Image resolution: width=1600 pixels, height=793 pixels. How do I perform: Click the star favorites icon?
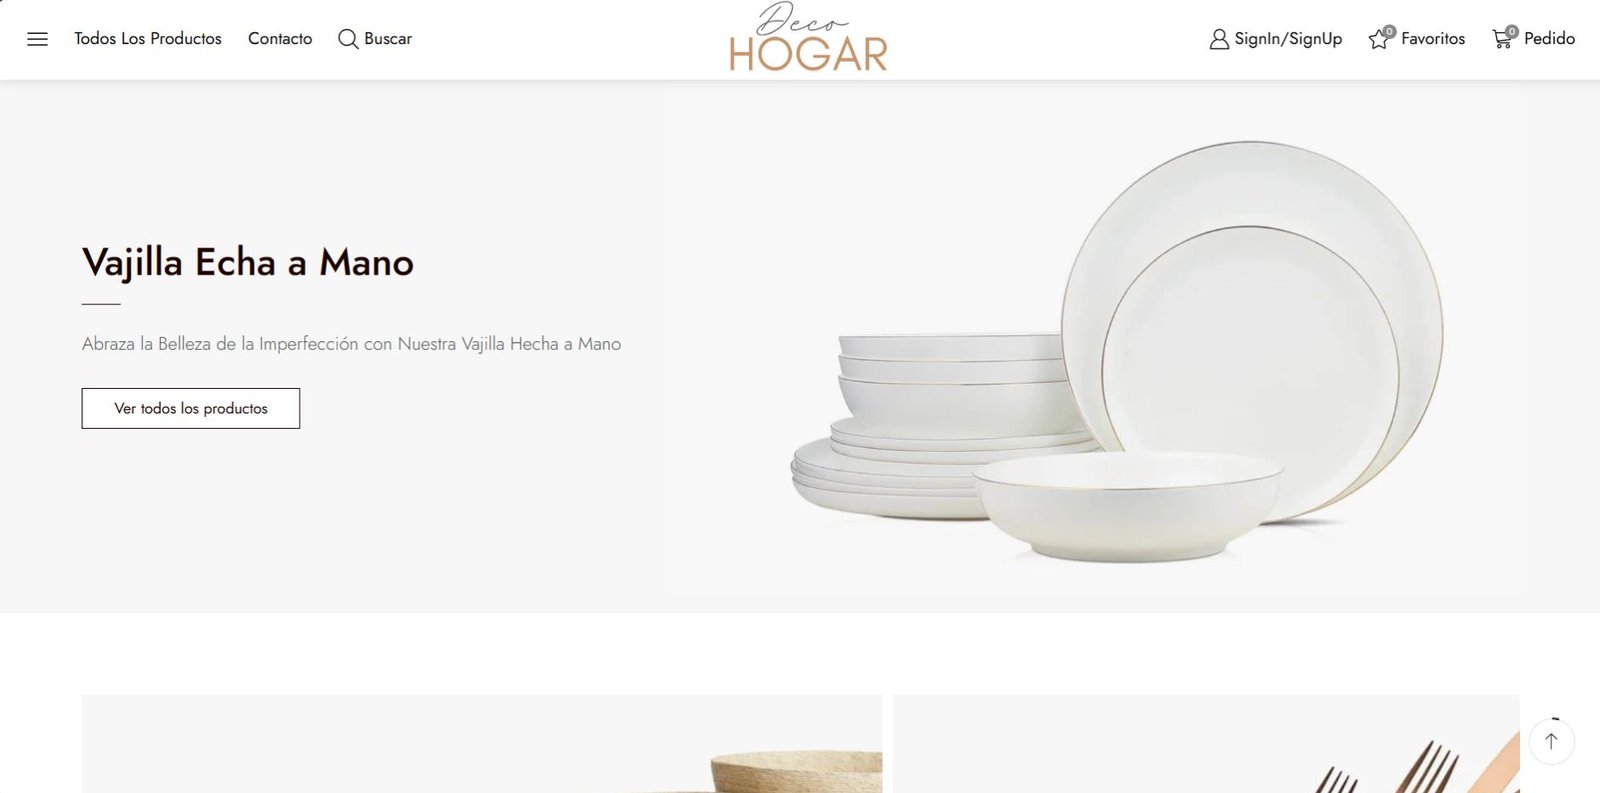[x=1379, y=40]
